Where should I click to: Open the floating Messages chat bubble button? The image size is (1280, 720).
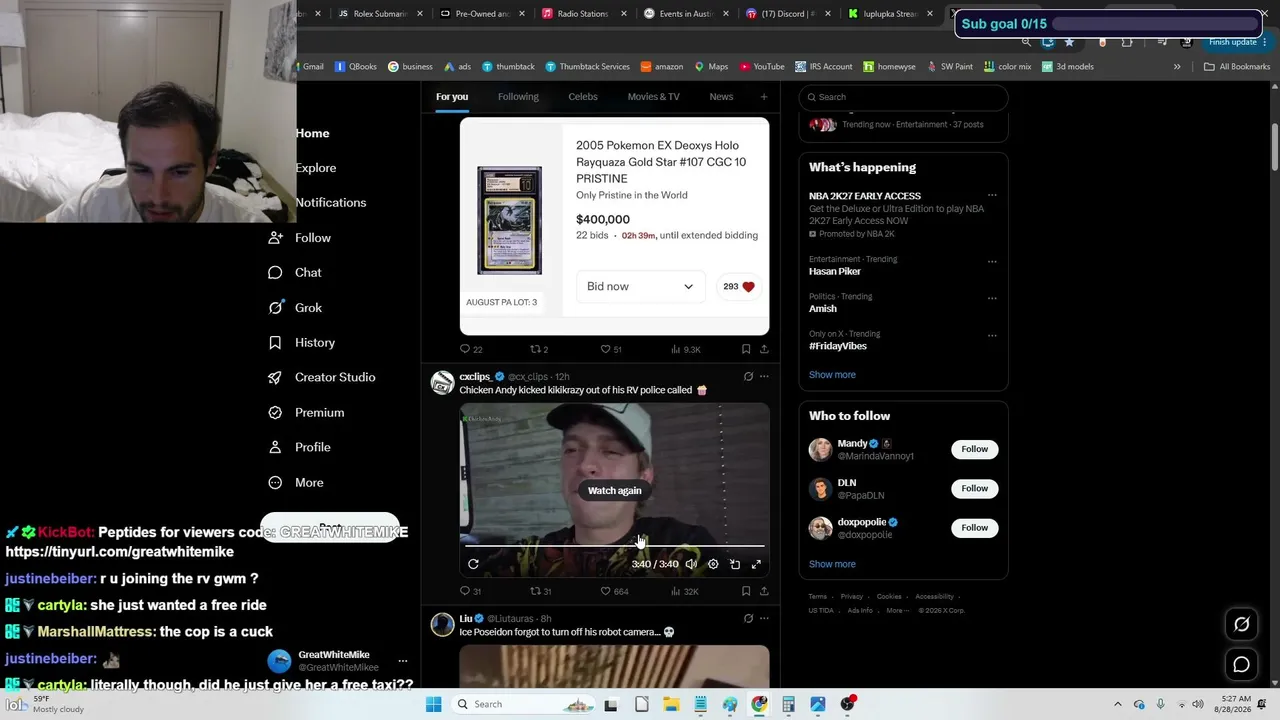1241,664
